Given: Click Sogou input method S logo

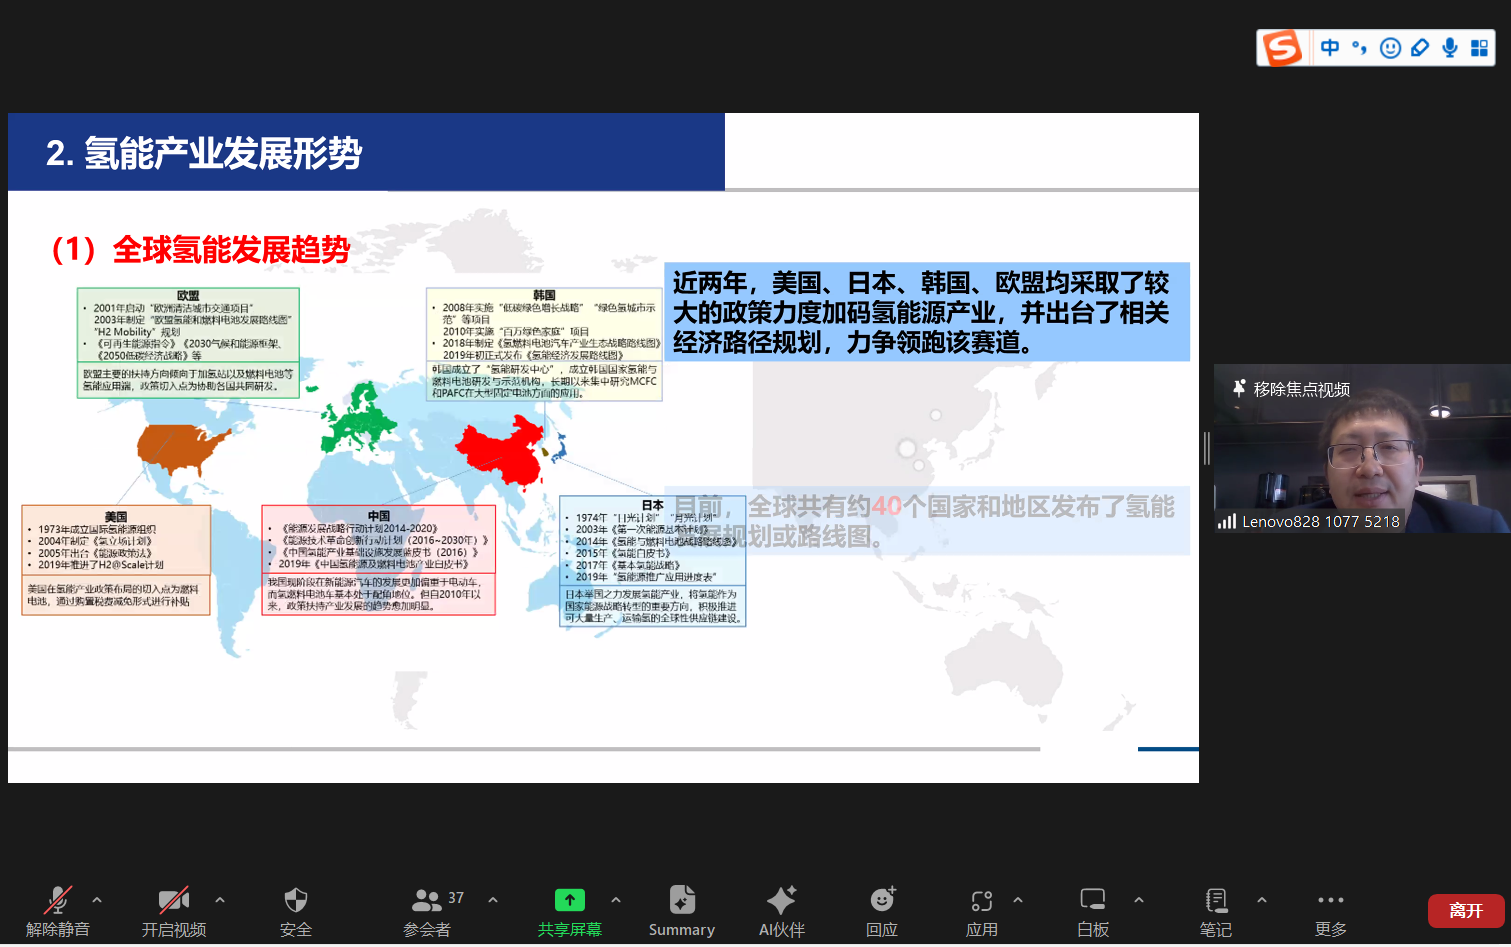Looking at the screenshot, I should click(x=1282, y=48).
